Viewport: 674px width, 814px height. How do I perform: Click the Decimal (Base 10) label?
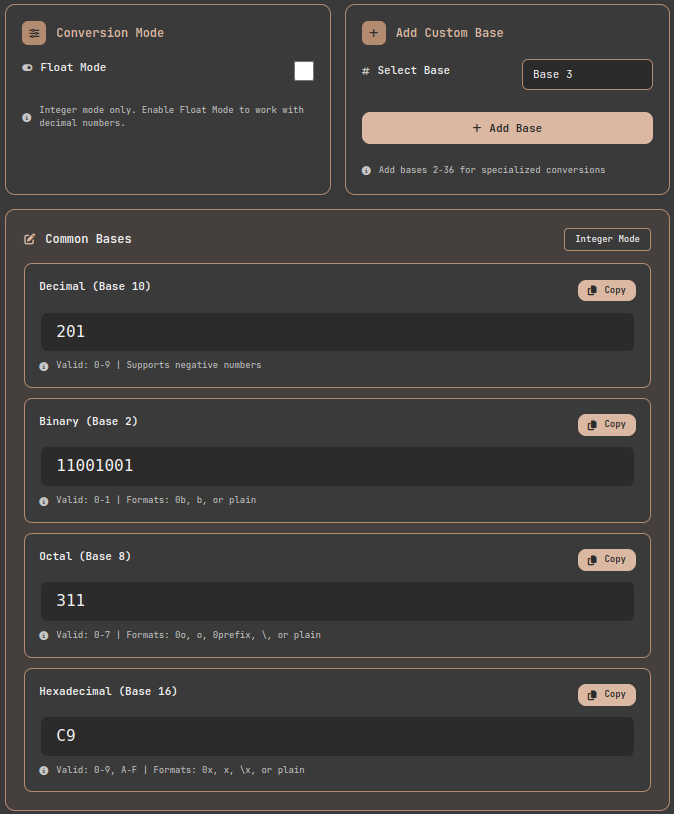tap(95, 287)
